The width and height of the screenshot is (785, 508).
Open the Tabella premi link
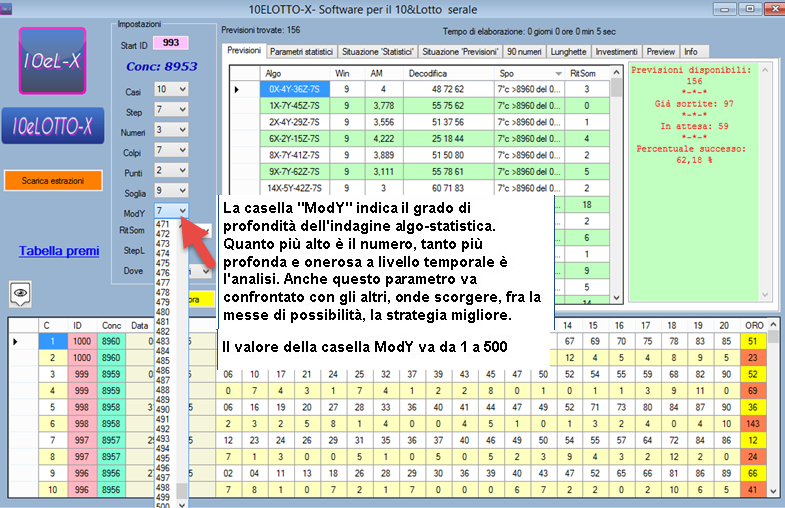pyautogui.click(x=59, y=251)
